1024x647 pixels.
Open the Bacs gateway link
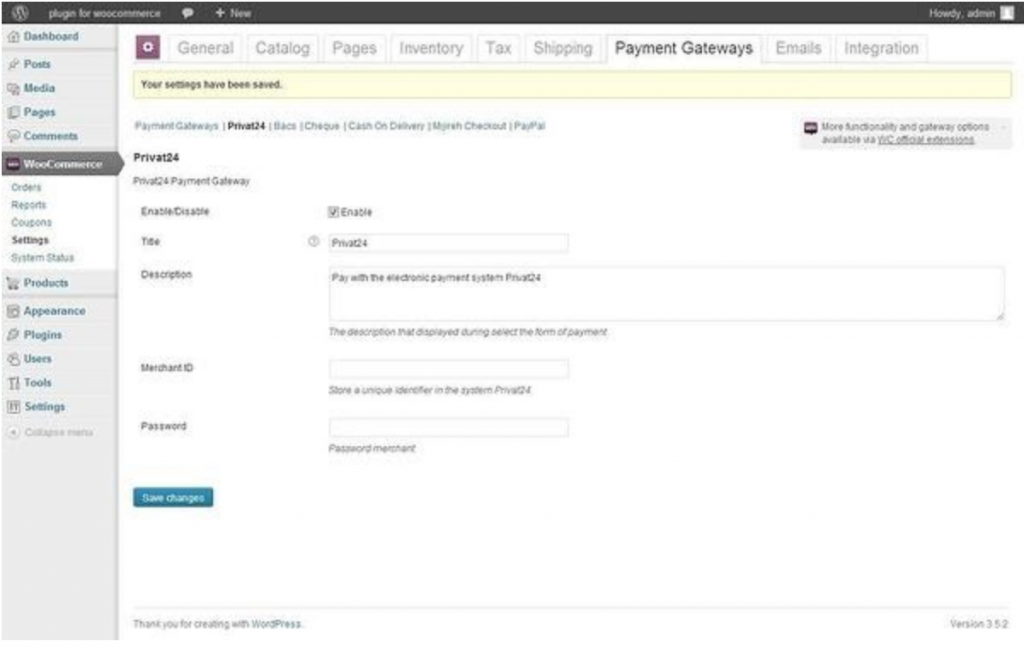tap(285, 126)
